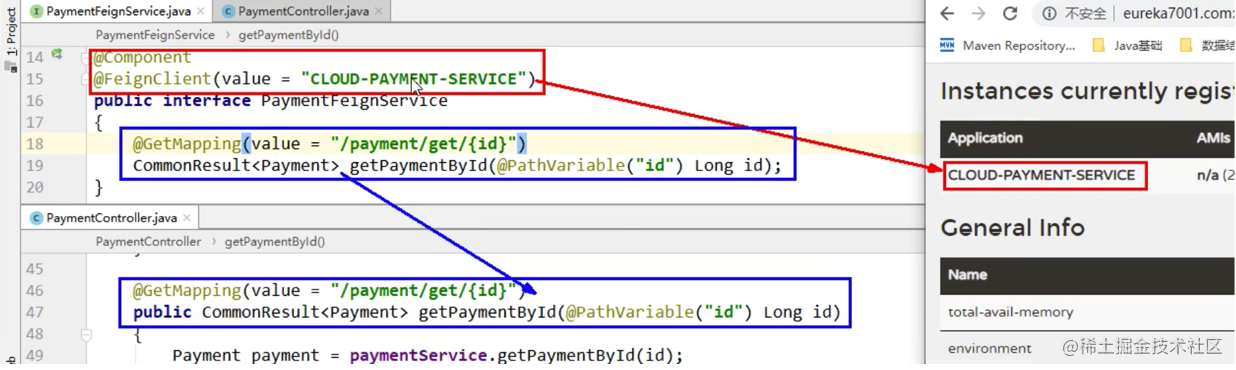Viewport: 1236px width, 370px height.
Task: Click the General Info heading
Action: tap(1012, 228)
